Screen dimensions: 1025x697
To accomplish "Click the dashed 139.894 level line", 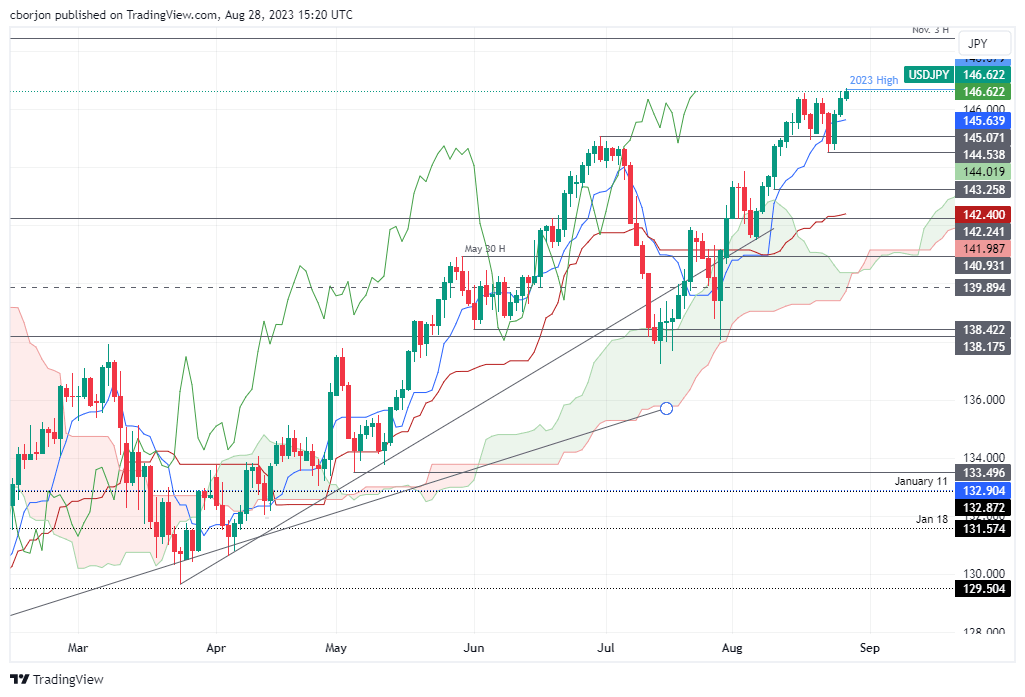I will [x=500, y=289].
